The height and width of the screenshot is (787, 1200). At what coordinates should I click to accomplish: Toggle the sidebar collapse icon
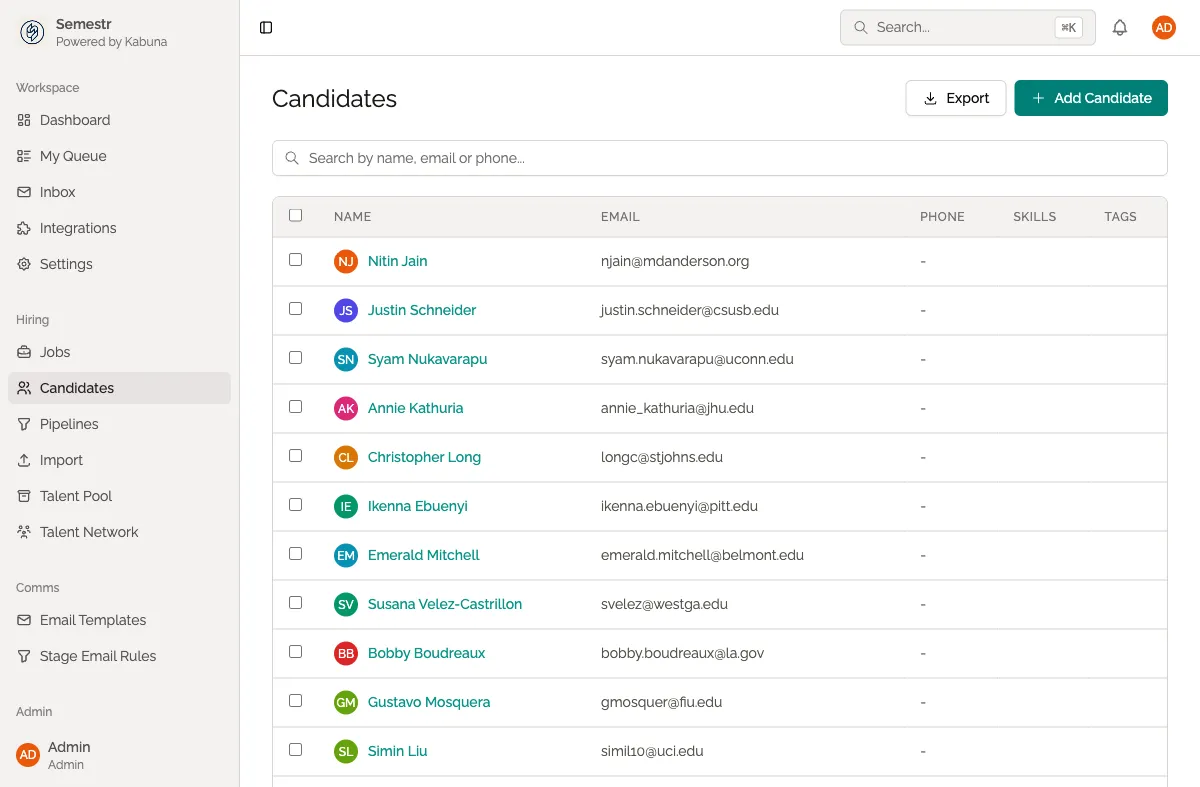(265, 27)
